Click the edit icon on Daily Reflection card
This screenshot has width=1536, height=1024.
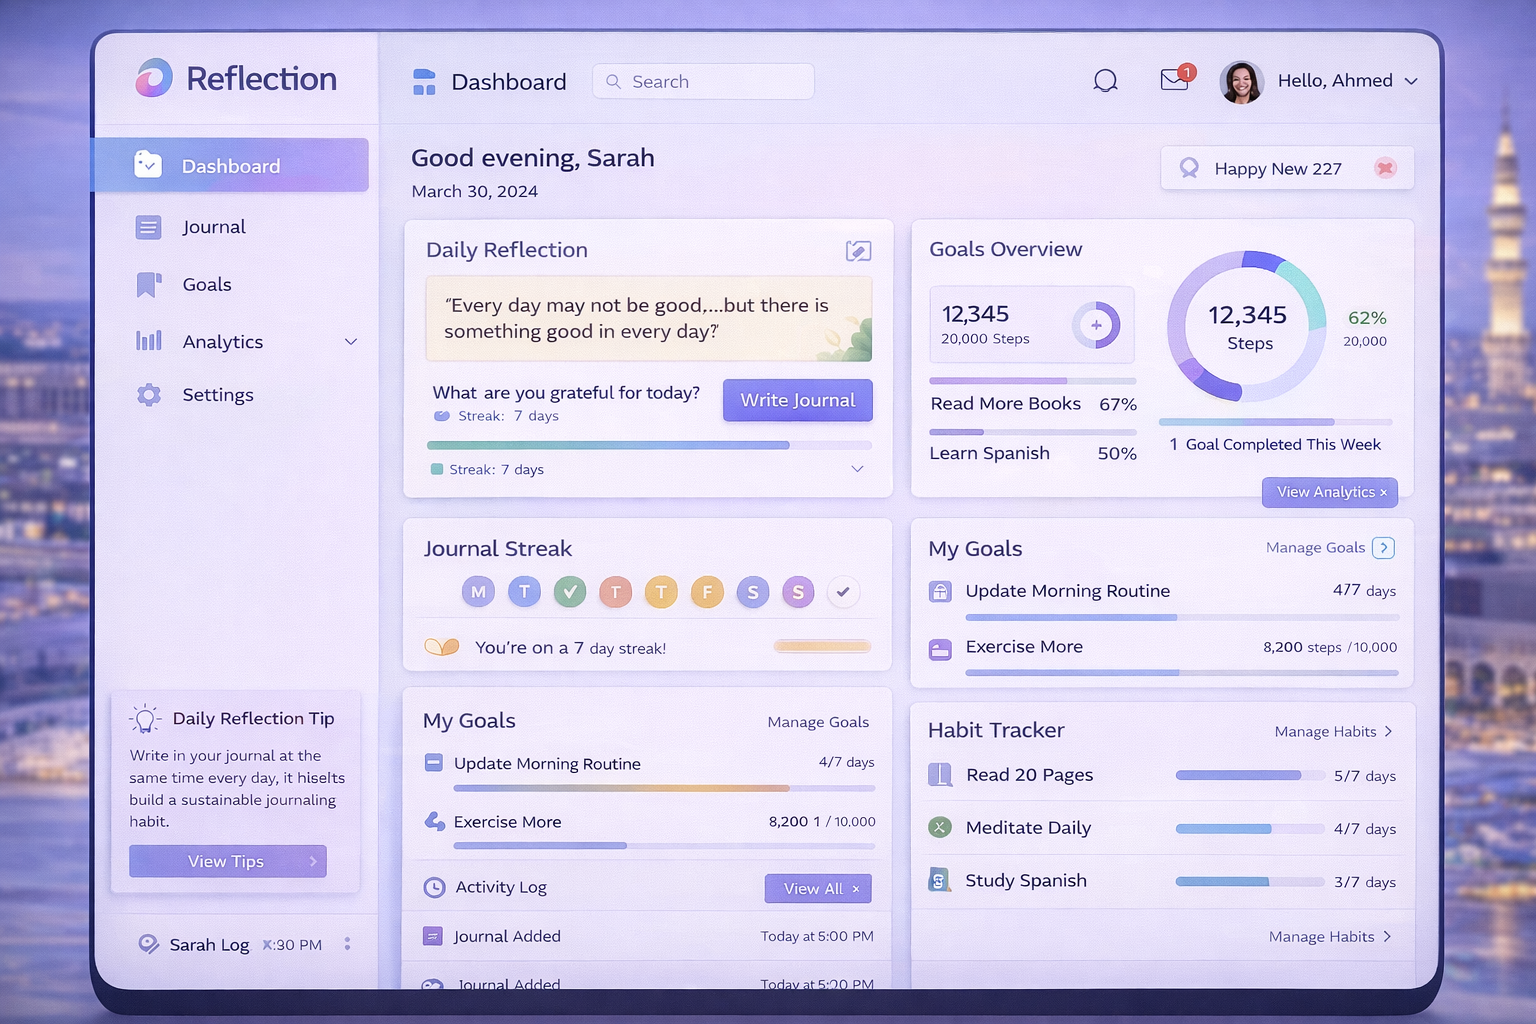pyautogui.click(x=857, y=250)
